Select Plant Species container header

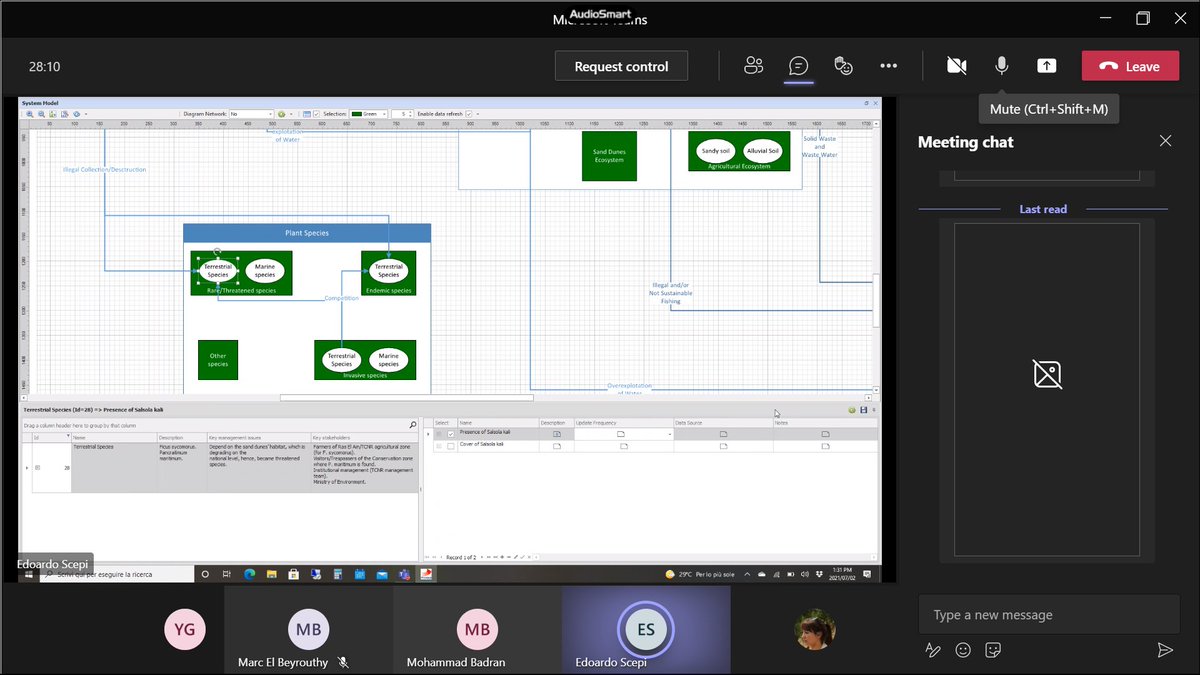(307, 233)
